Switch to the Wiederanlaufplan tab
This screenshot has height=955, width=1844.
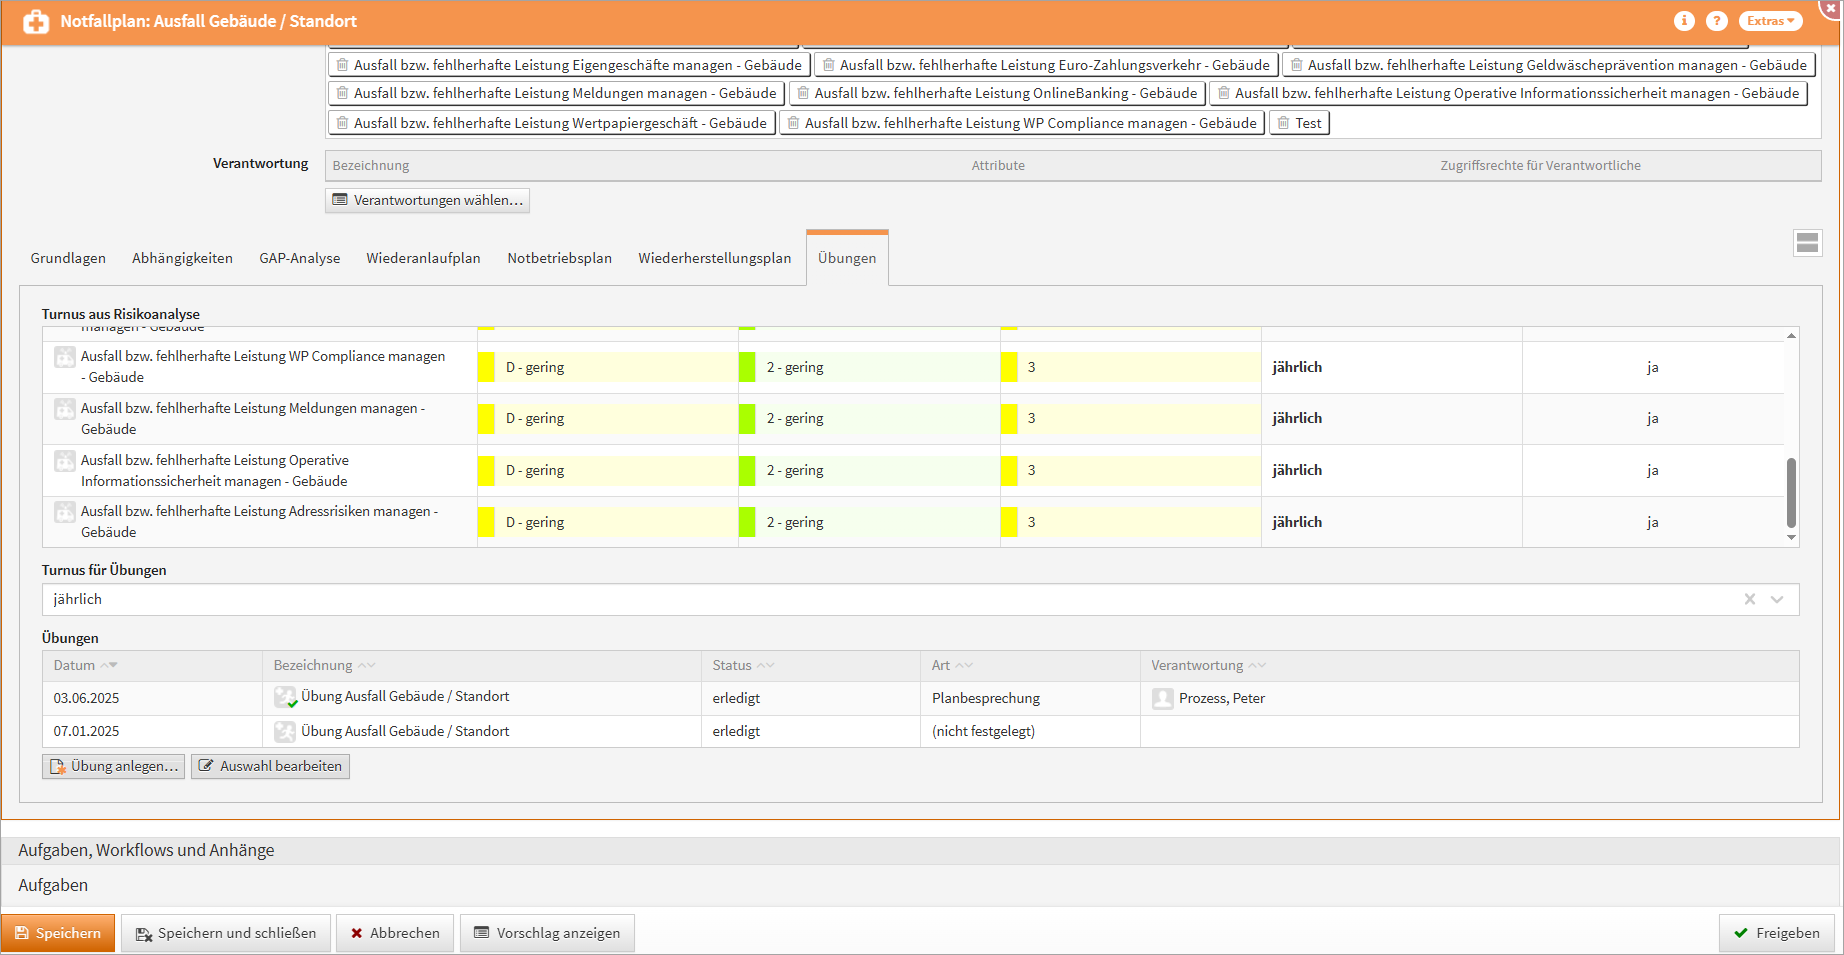[x=423, y=258]
